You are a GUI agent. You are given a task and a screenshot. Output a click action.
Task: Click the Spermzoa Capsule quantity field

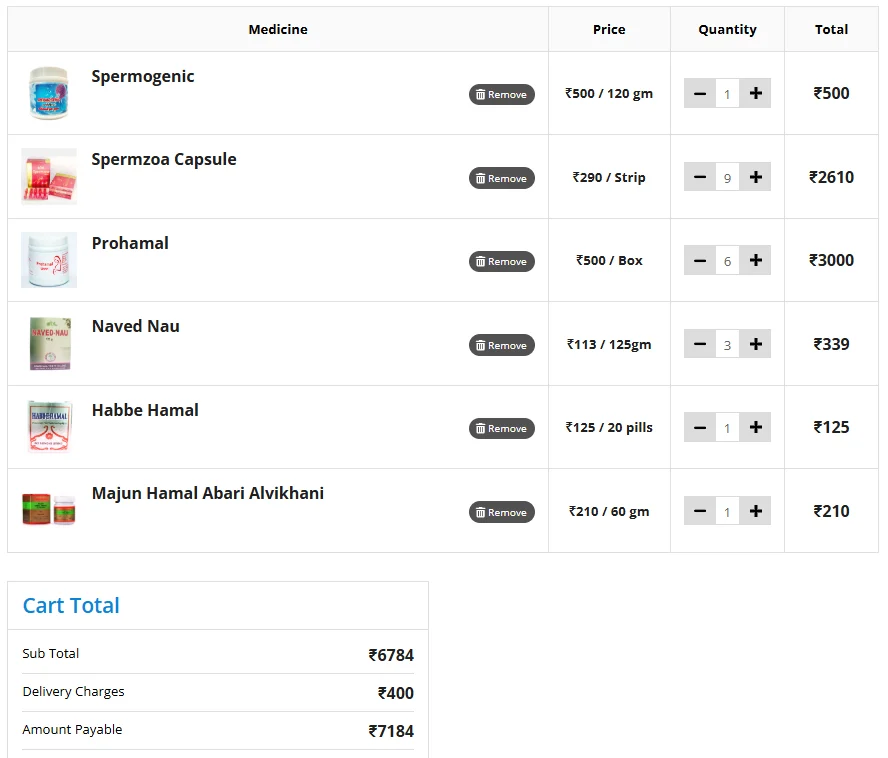727,178
